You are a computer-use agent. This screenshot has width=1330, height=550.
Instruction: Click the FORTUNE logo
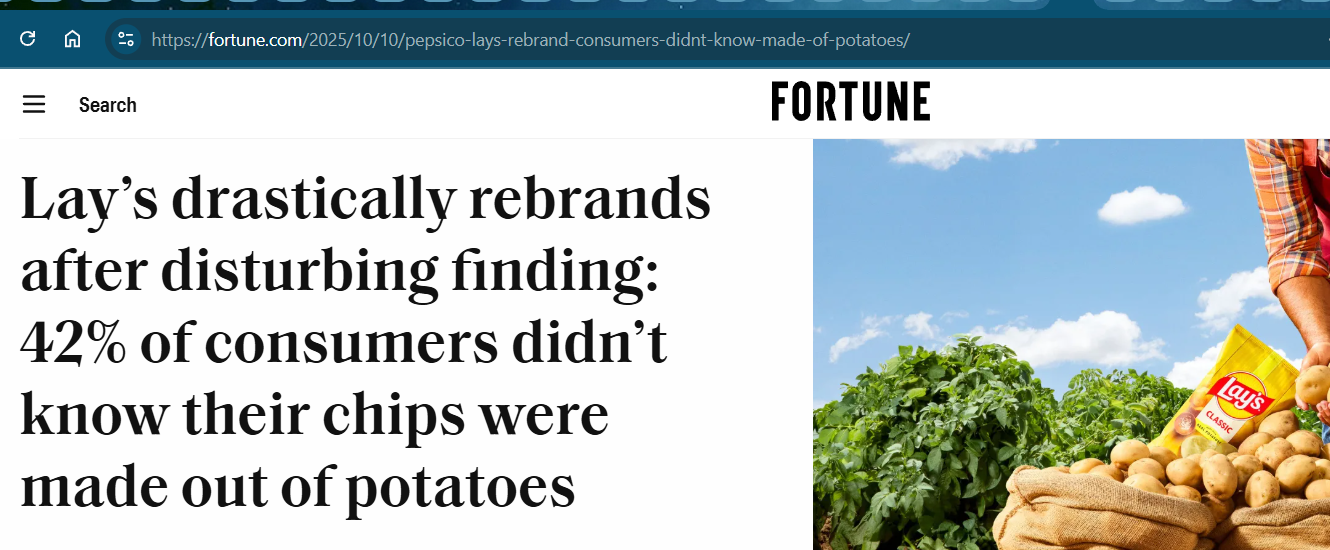click(x=850, y=101)
